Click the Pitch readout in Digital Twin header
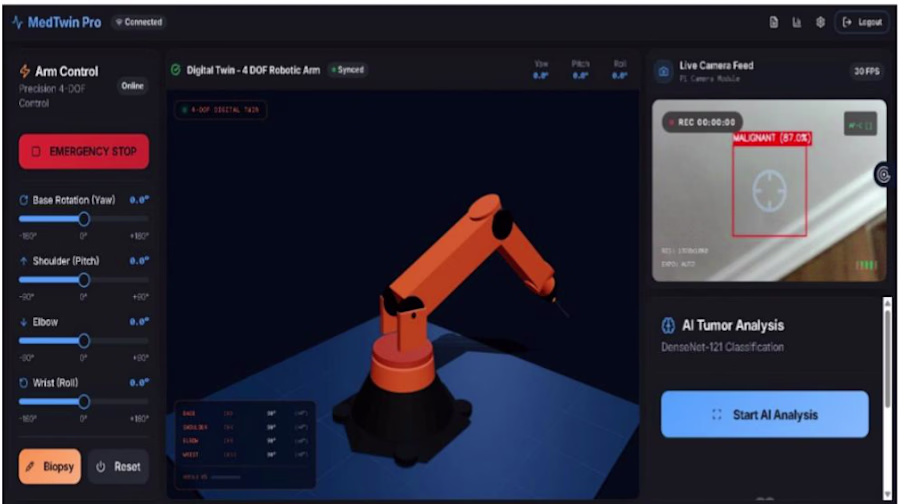The width and height of the screenshot is (900, 504). coord(580,69)
